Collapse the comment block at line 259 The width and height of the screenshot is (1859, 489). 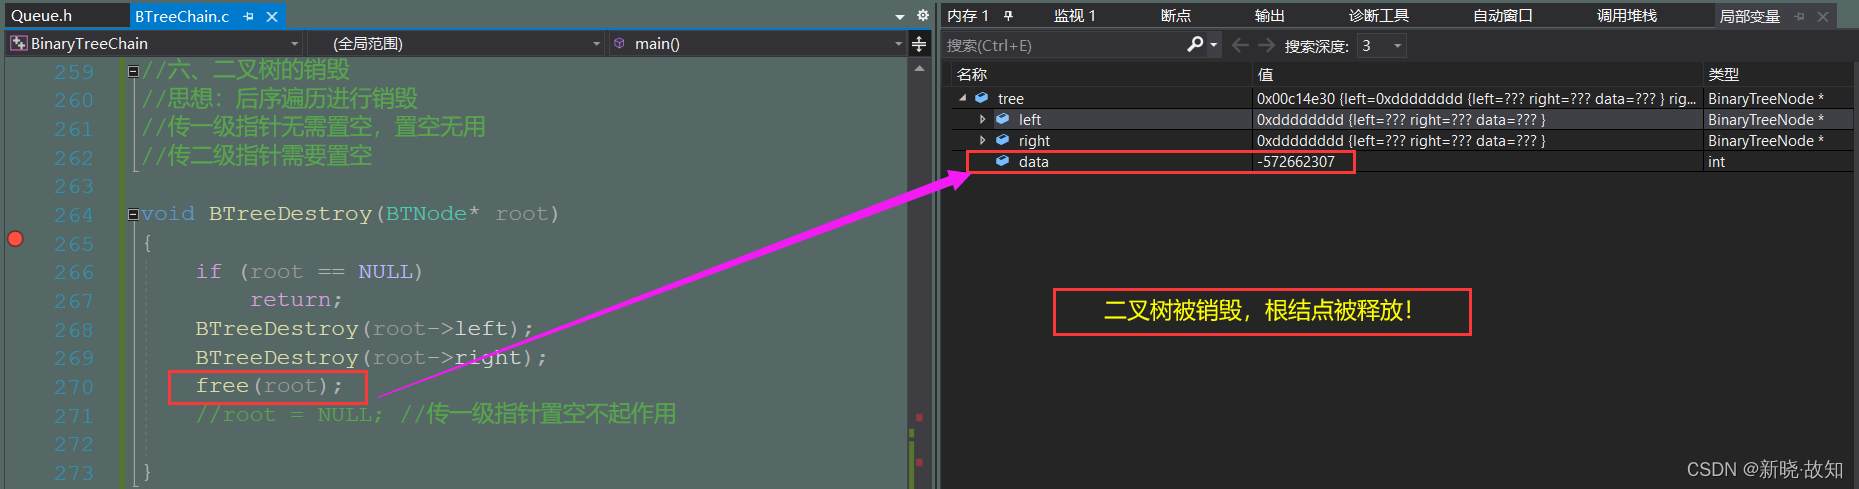click(x=133, y=71)
